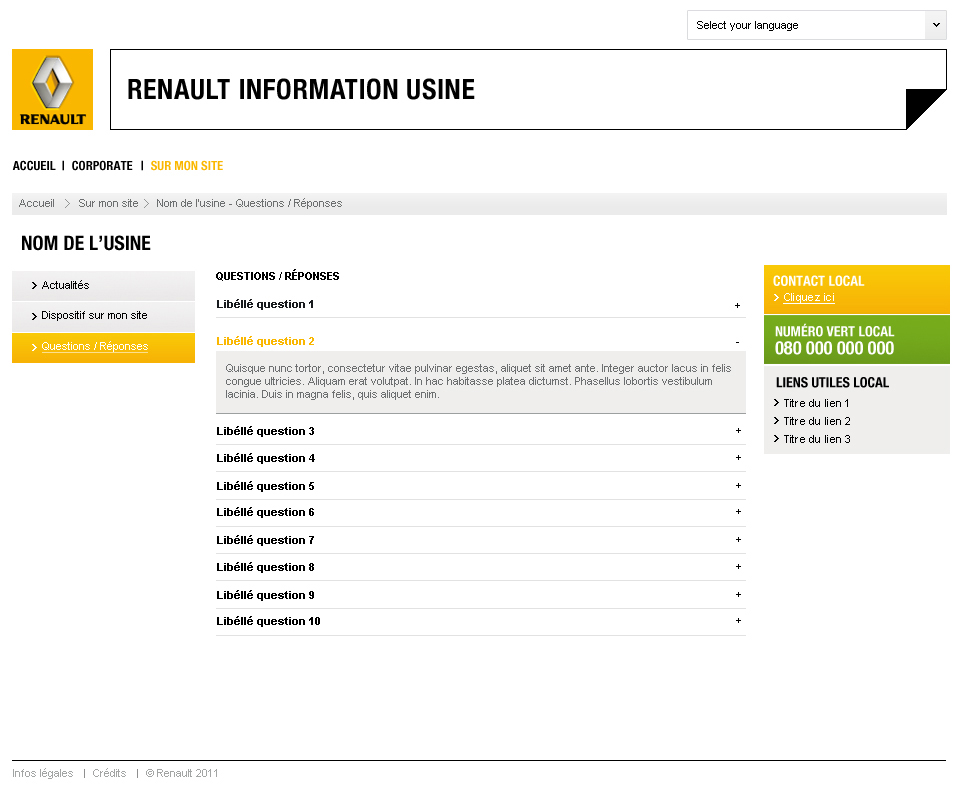Click the Libéllé question 4 title
Viewport: 960px width, 797px height.
266,458
